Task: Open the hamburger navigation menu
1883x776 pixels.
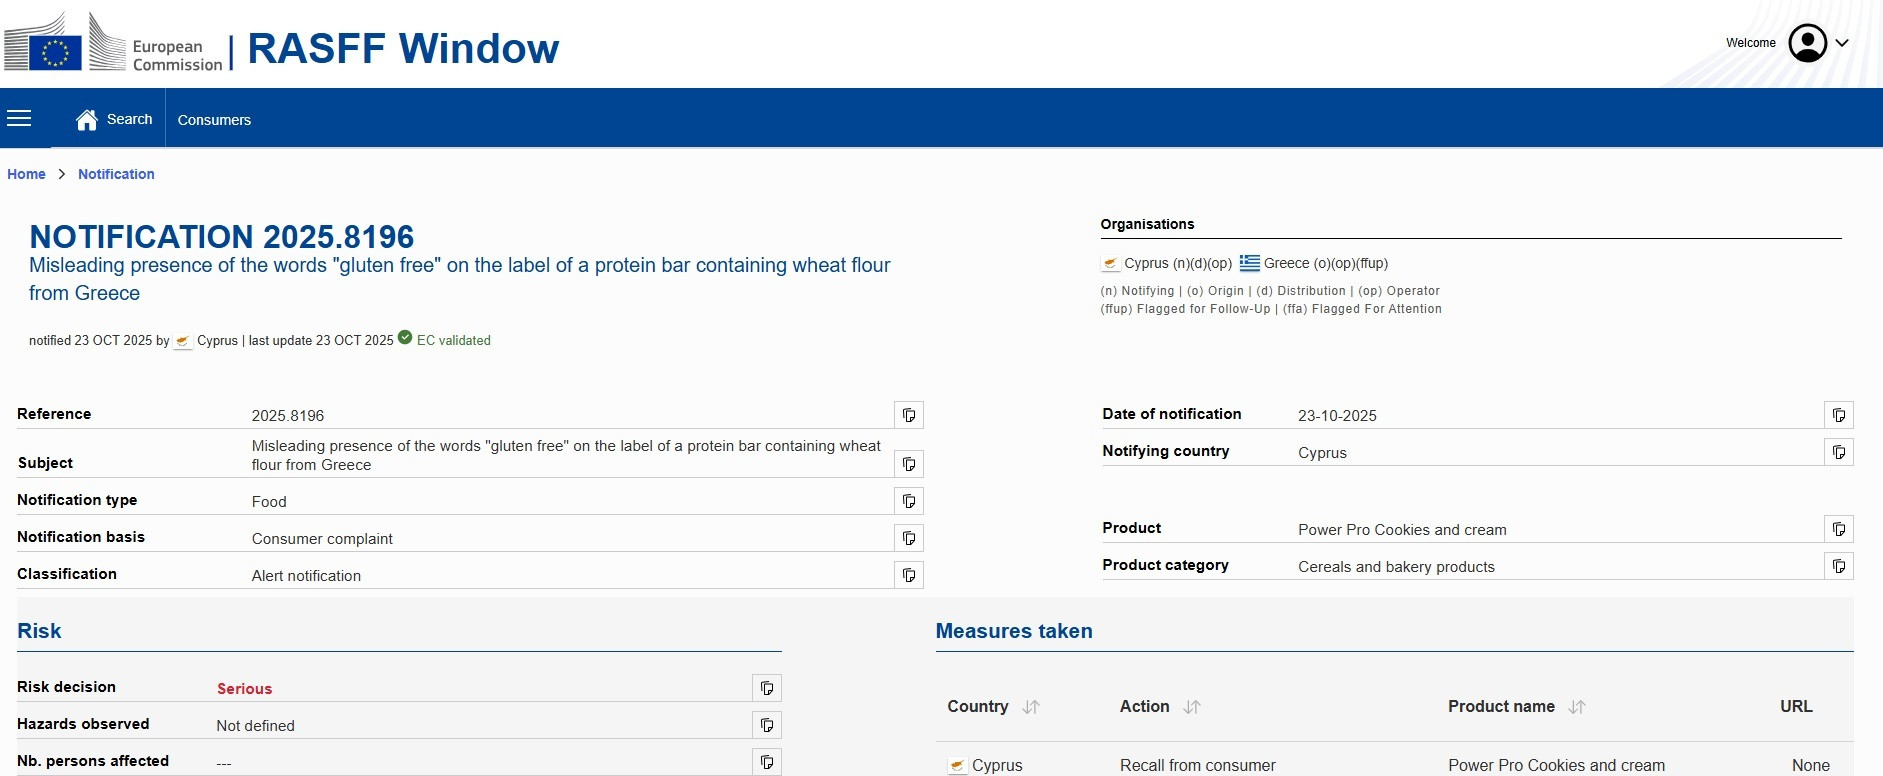Action: click(19, 119)
